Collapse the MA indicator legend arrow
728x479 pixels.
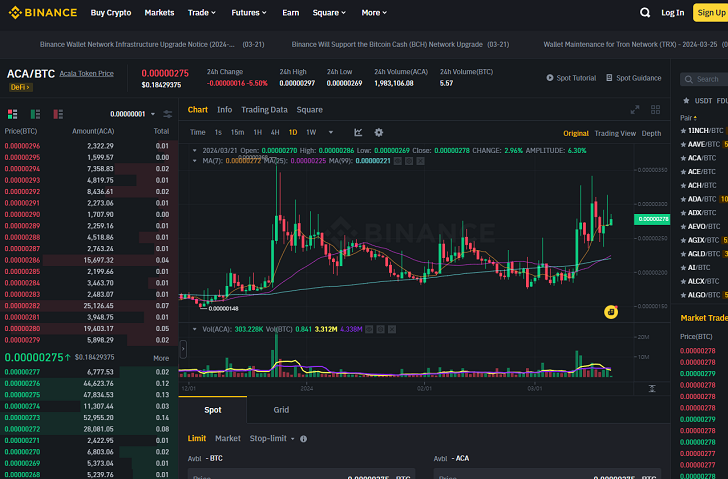tap(195, 161)
